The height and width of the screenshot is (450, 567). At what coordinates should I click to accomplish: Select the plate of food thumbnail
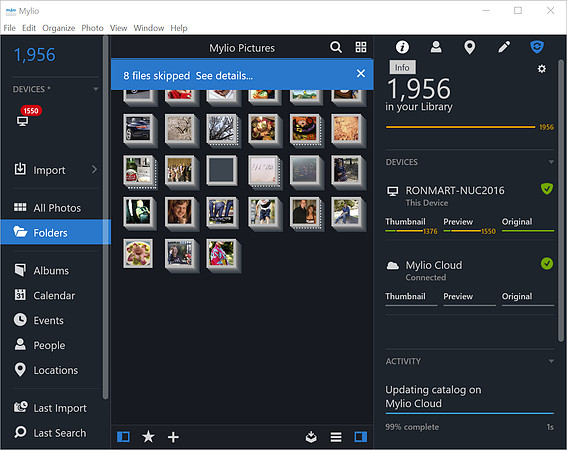pos(138,253)
